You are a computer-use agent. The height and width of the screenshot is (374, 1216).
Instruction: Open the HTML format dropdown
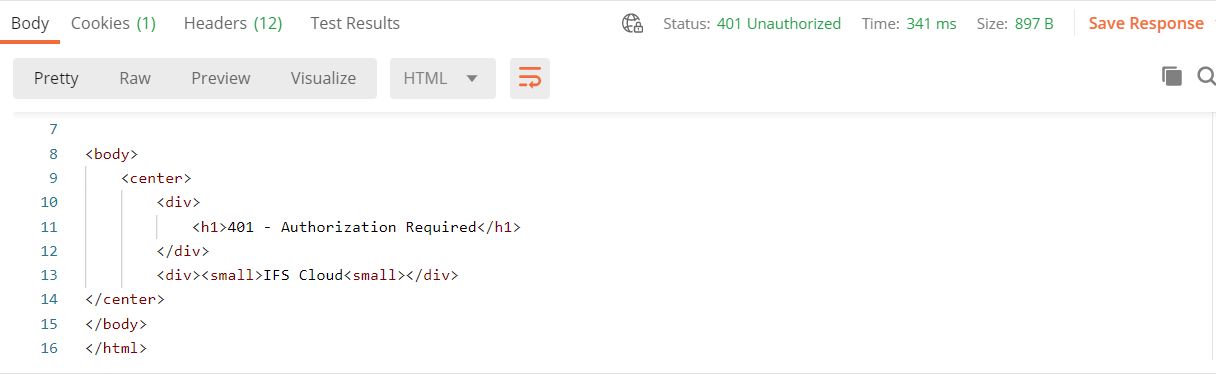tap(443, 78)
